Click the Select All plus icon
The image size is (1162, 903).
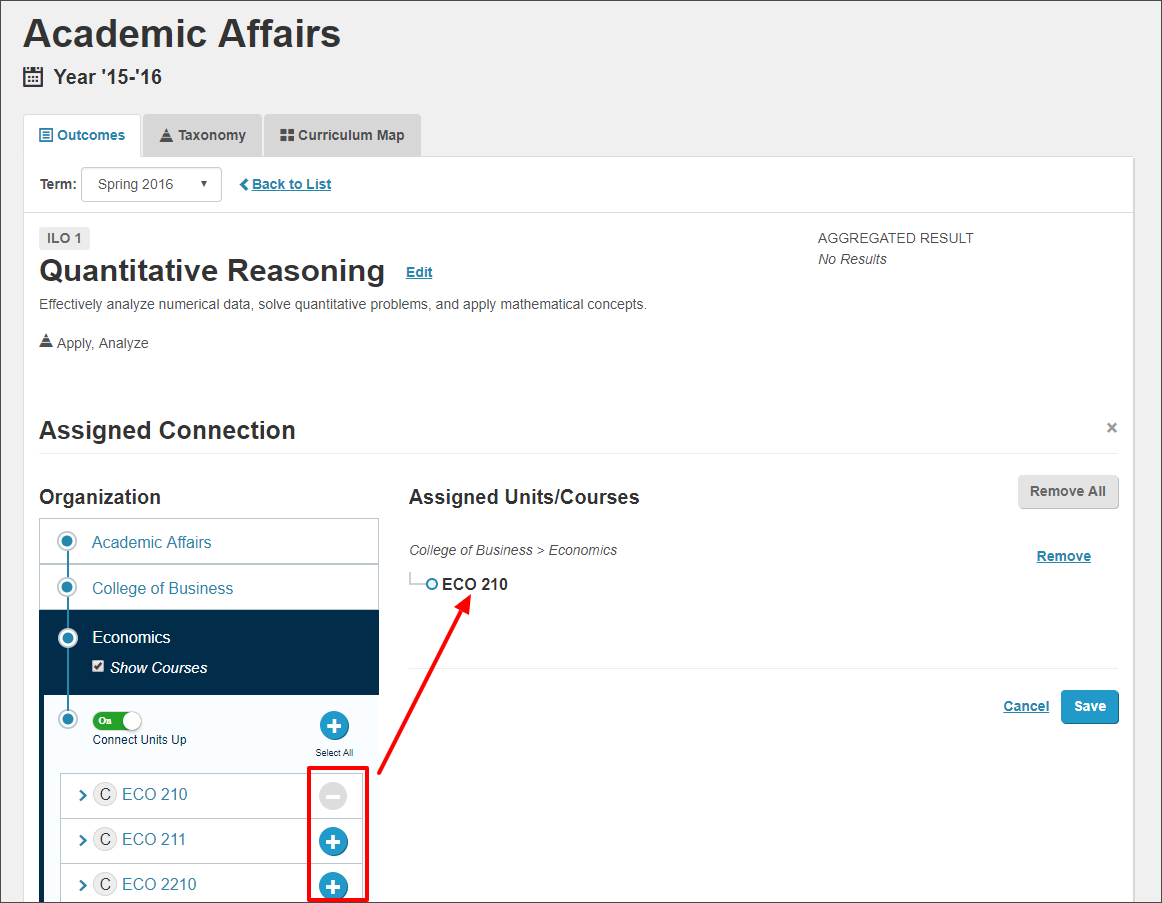pyautogui.click(x=334, y=726)
